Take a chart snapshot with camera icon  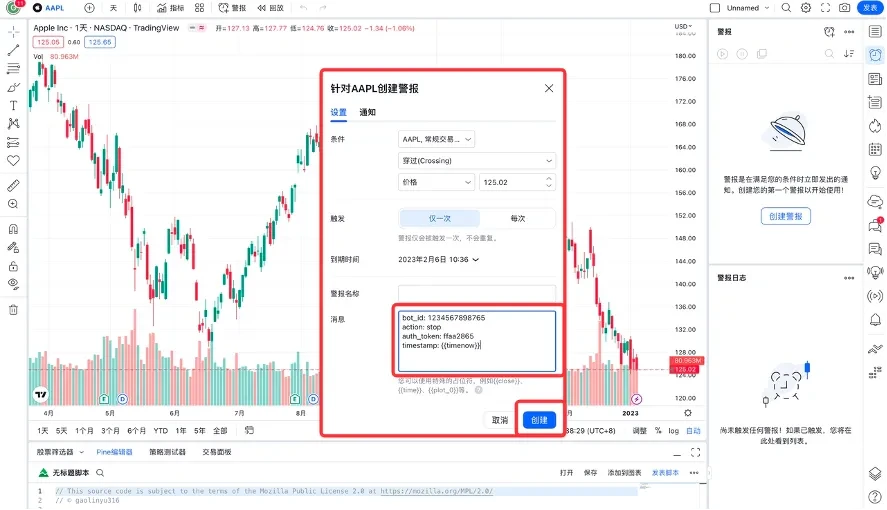click(845, 8)
